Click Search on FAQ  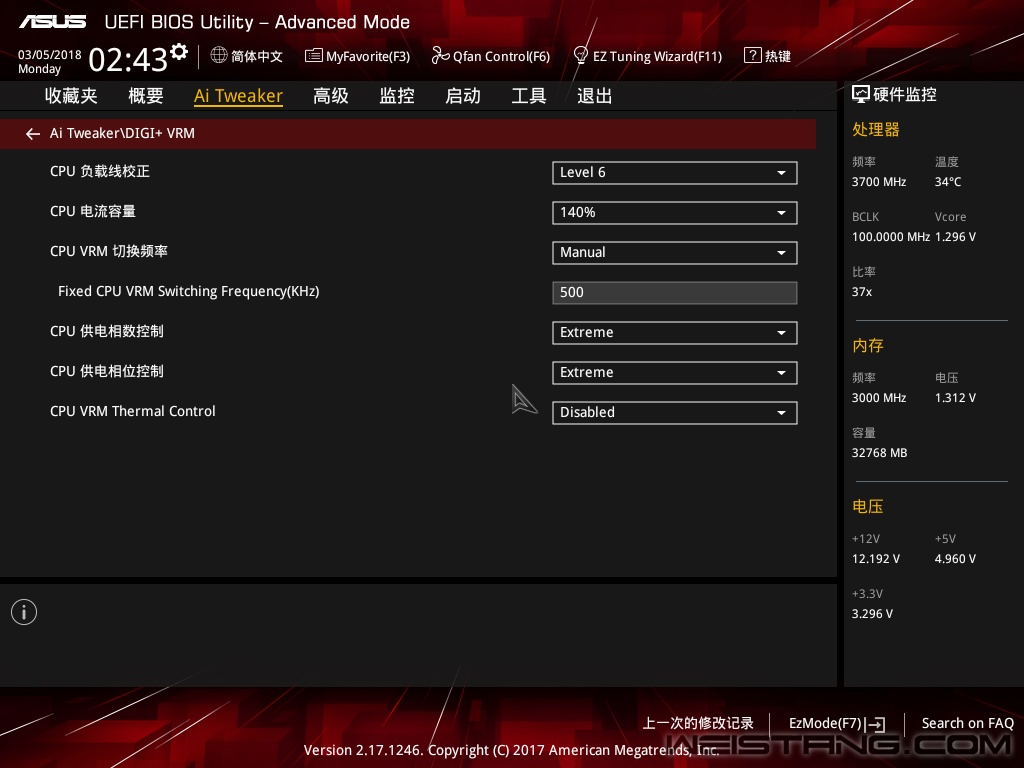click(x=967, y=723)
